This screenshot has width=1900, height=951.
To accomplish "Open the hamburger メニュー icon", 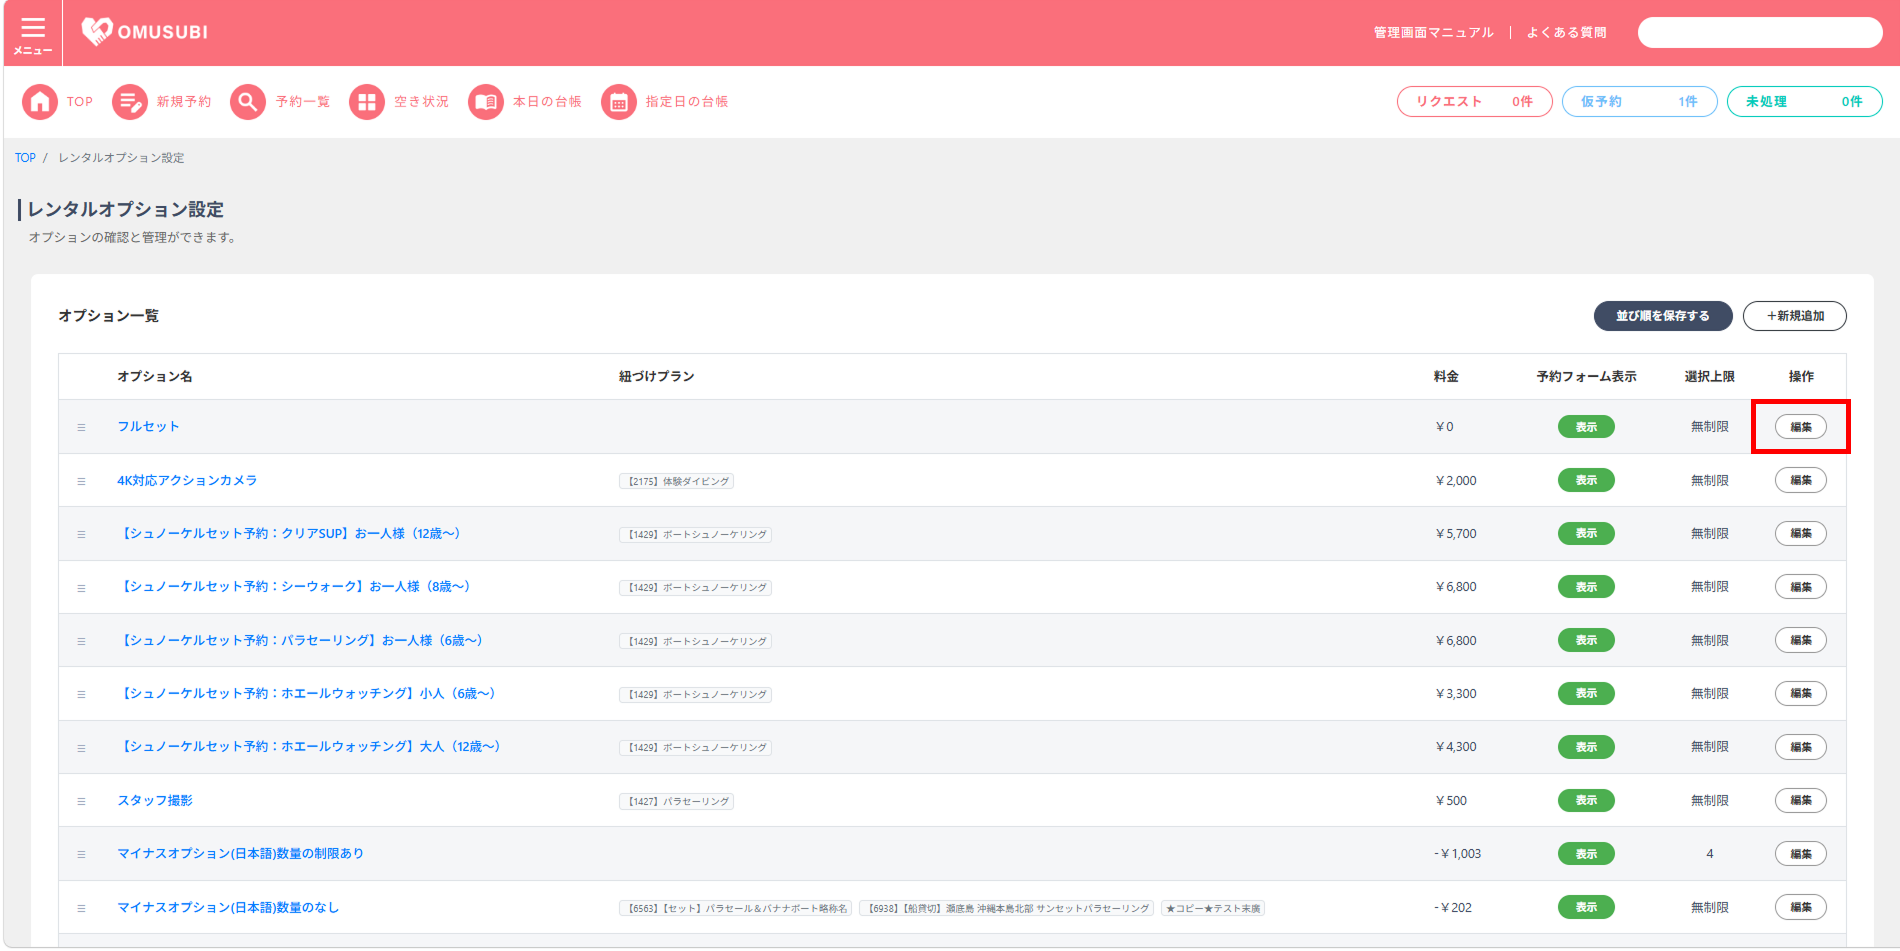I will tap(33, 33).
